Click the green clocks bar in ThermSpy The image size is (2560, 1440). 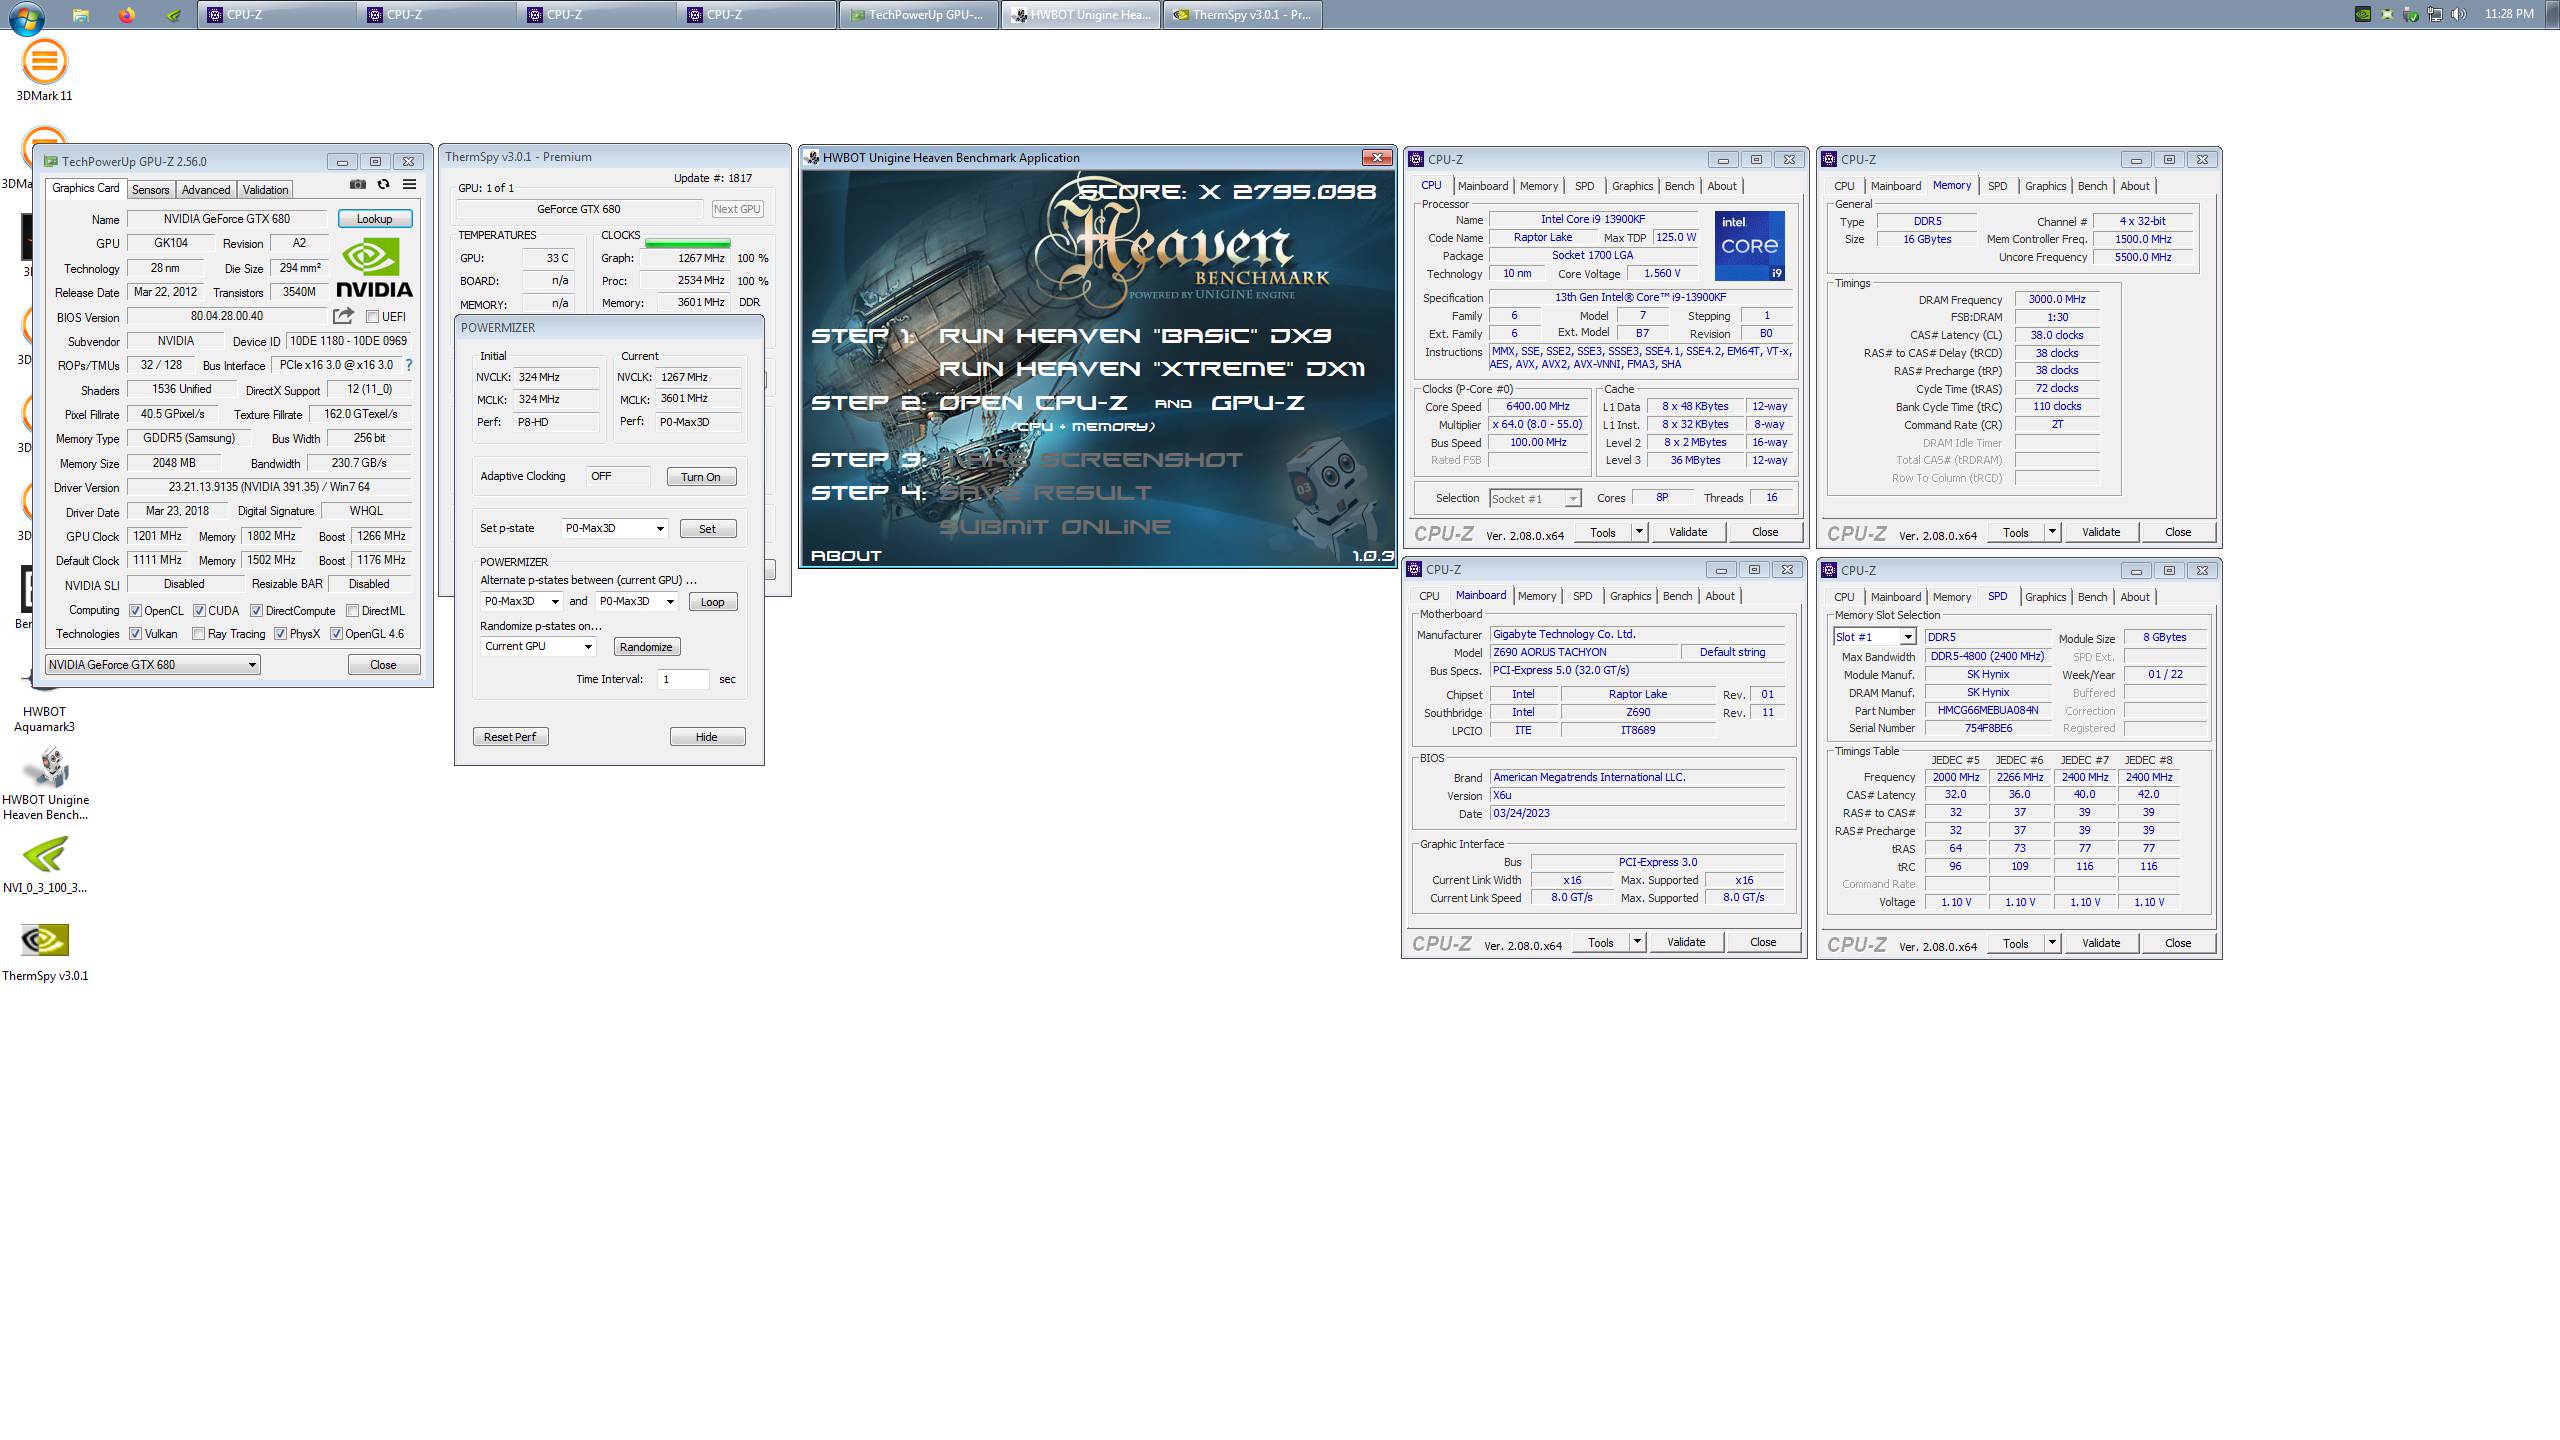click(688, 243)
